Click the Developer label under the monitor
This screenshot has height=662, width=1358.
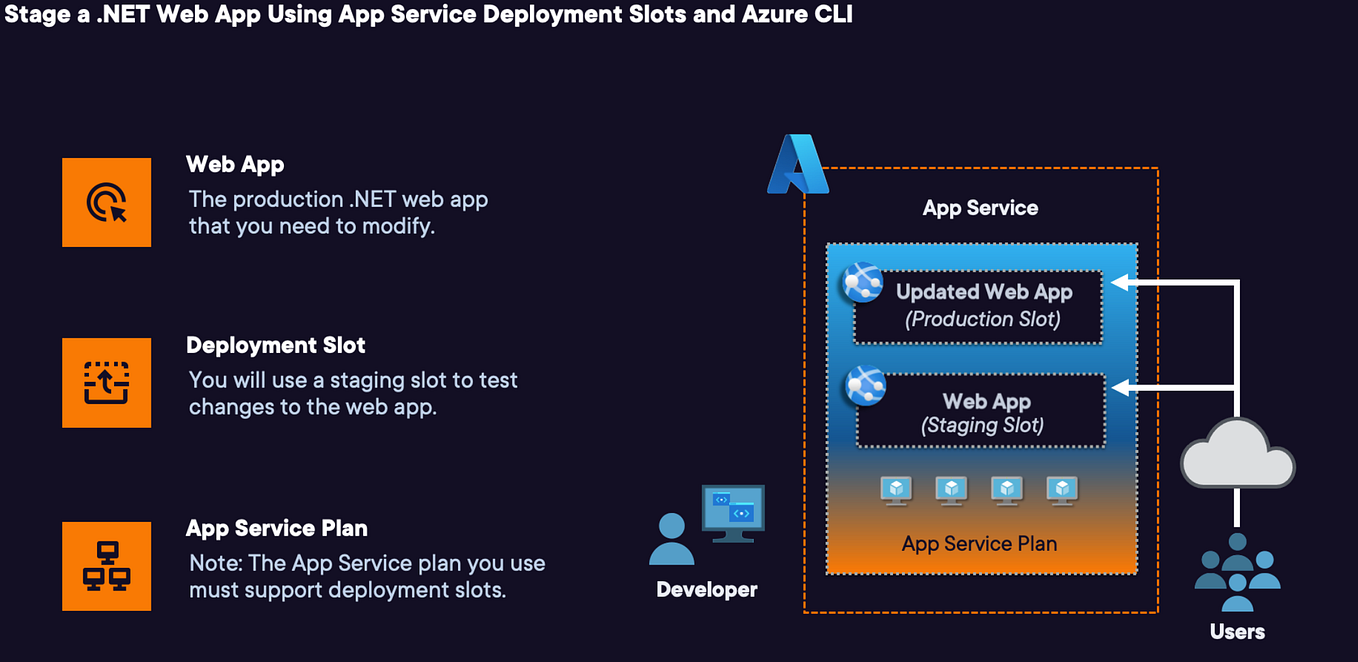pos(705,589)
